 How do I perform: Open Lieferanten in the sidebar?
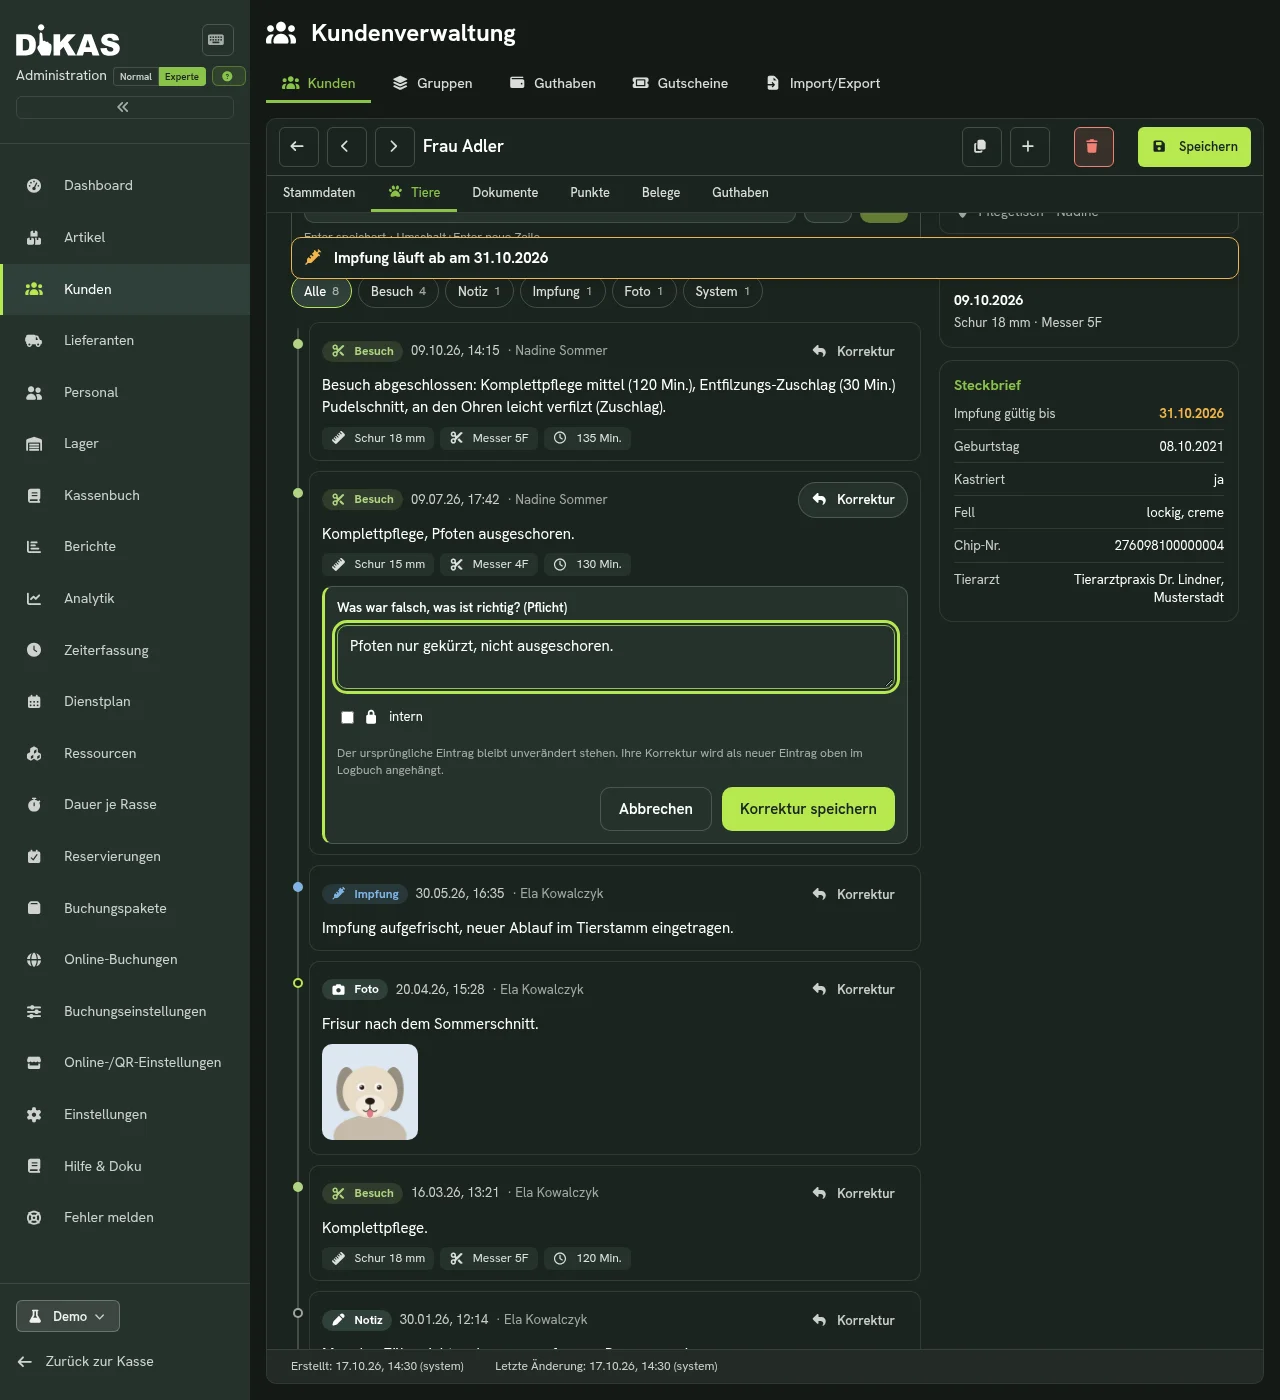pyautogui.click(x=125, y=340)
